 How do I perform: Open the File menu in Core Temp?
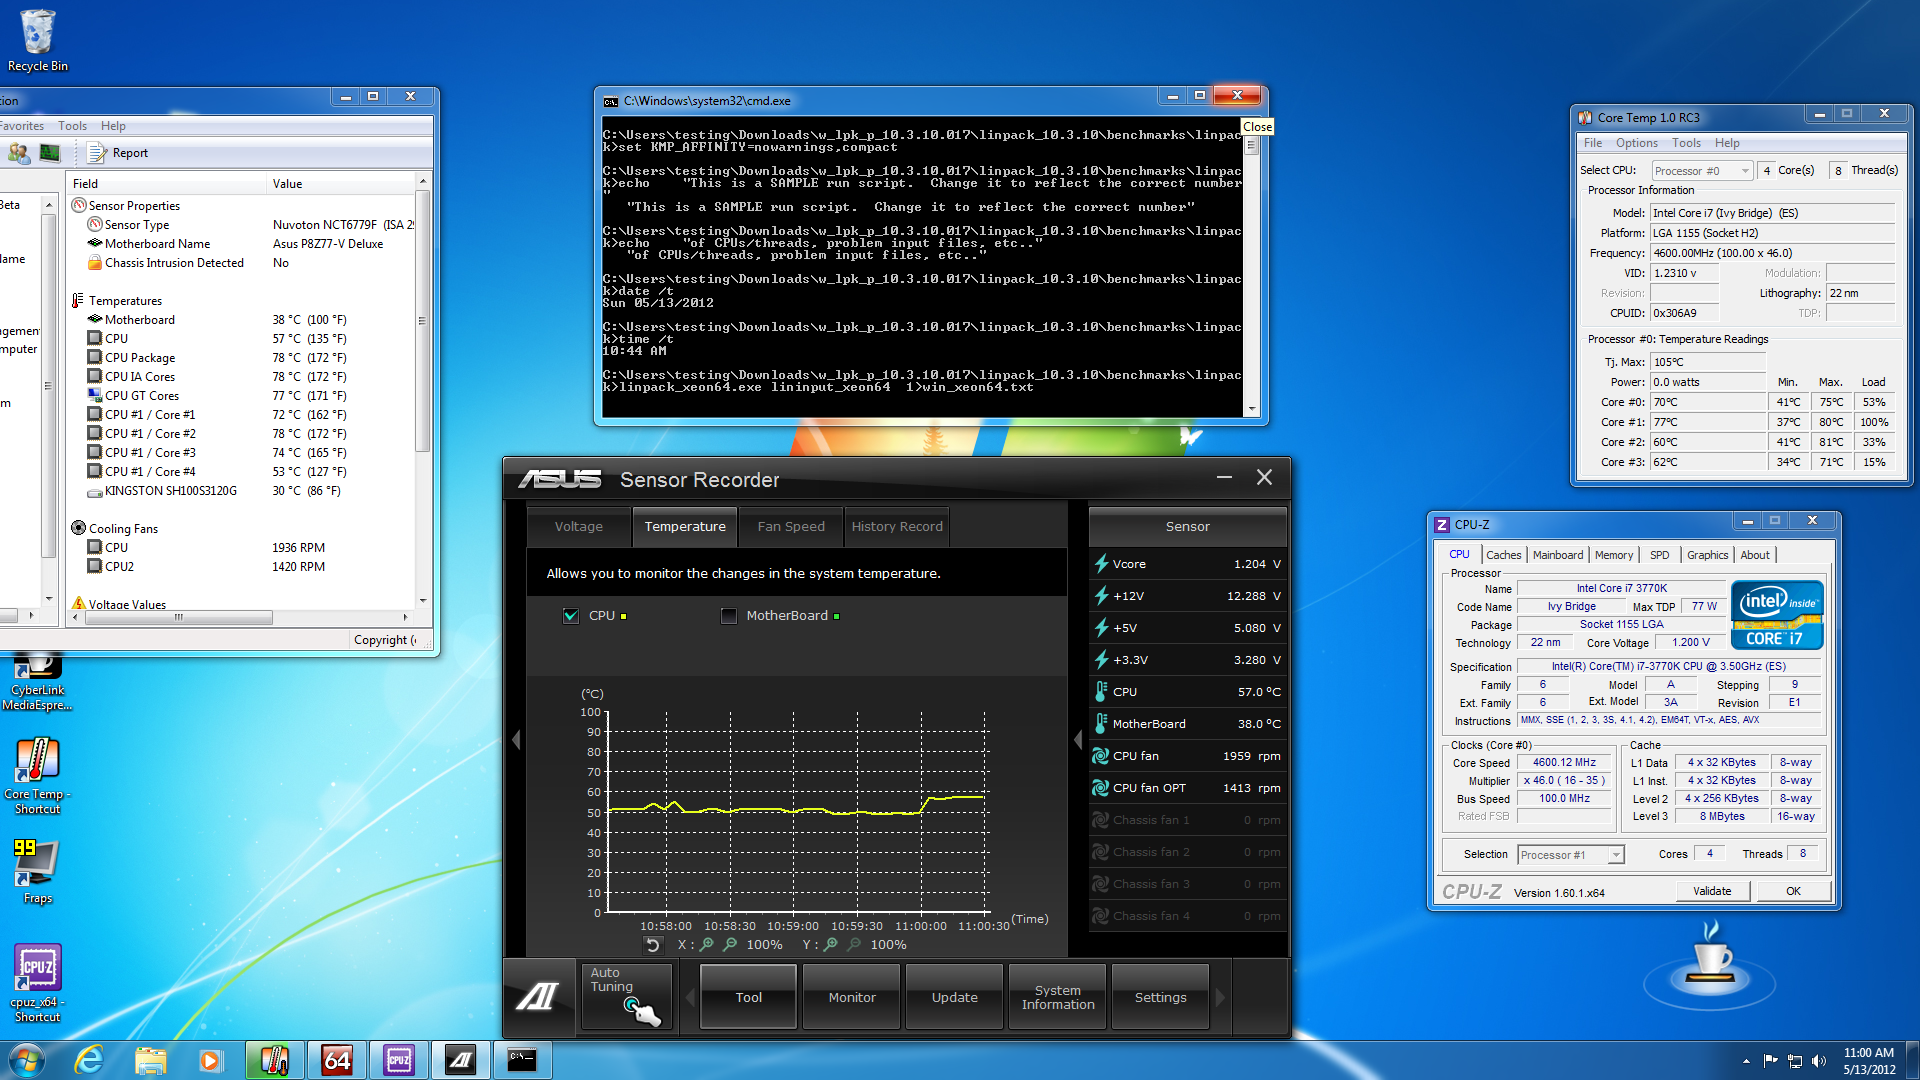(1593, 143)
